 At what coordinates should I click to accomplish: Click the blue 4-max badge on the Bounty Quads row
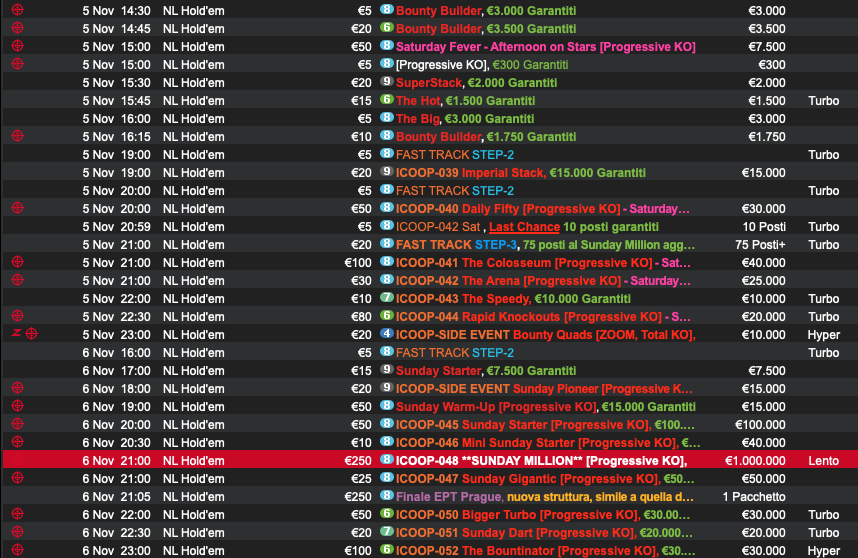(x=387, y=334)
